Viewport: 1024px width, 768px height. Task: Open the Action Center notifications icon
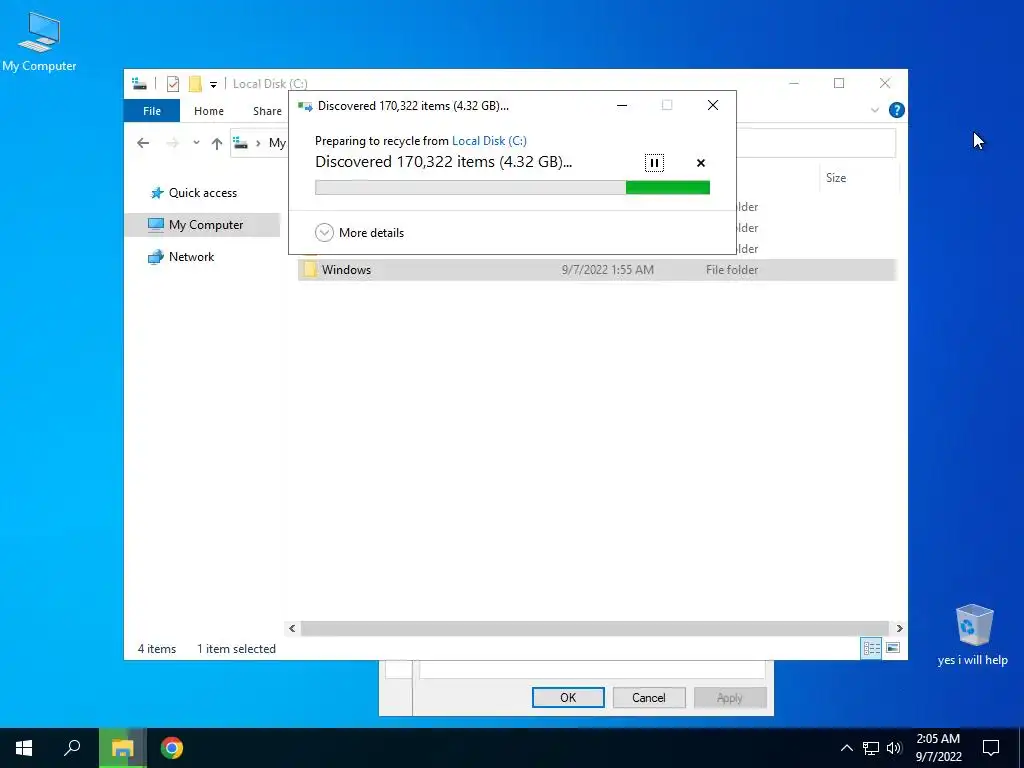pyautogui.click(x=991, y=748)
